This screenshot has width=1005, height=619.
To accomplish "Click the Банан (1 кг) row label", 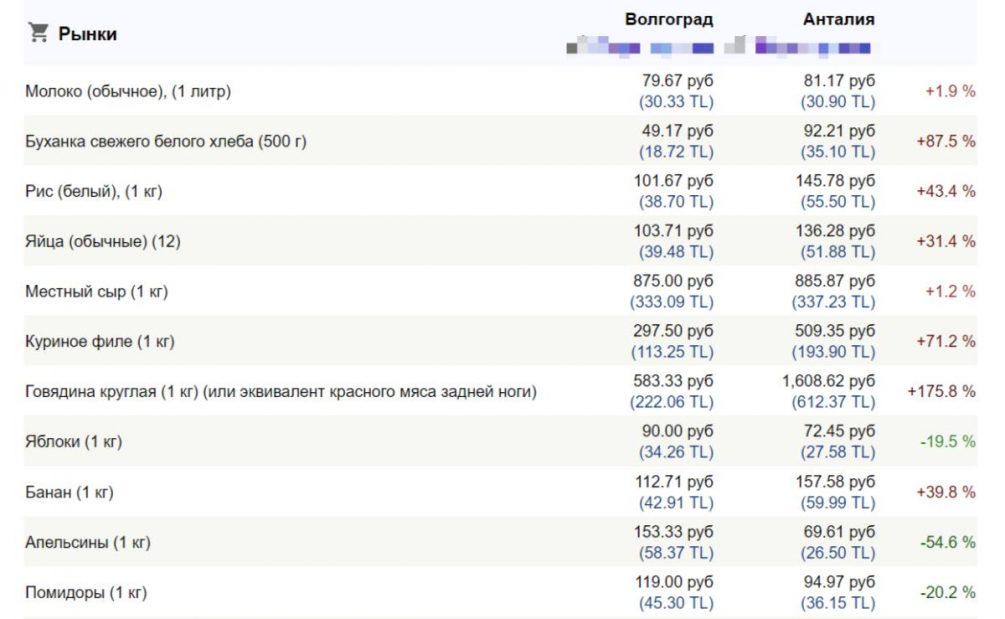I will click(69, 492).
